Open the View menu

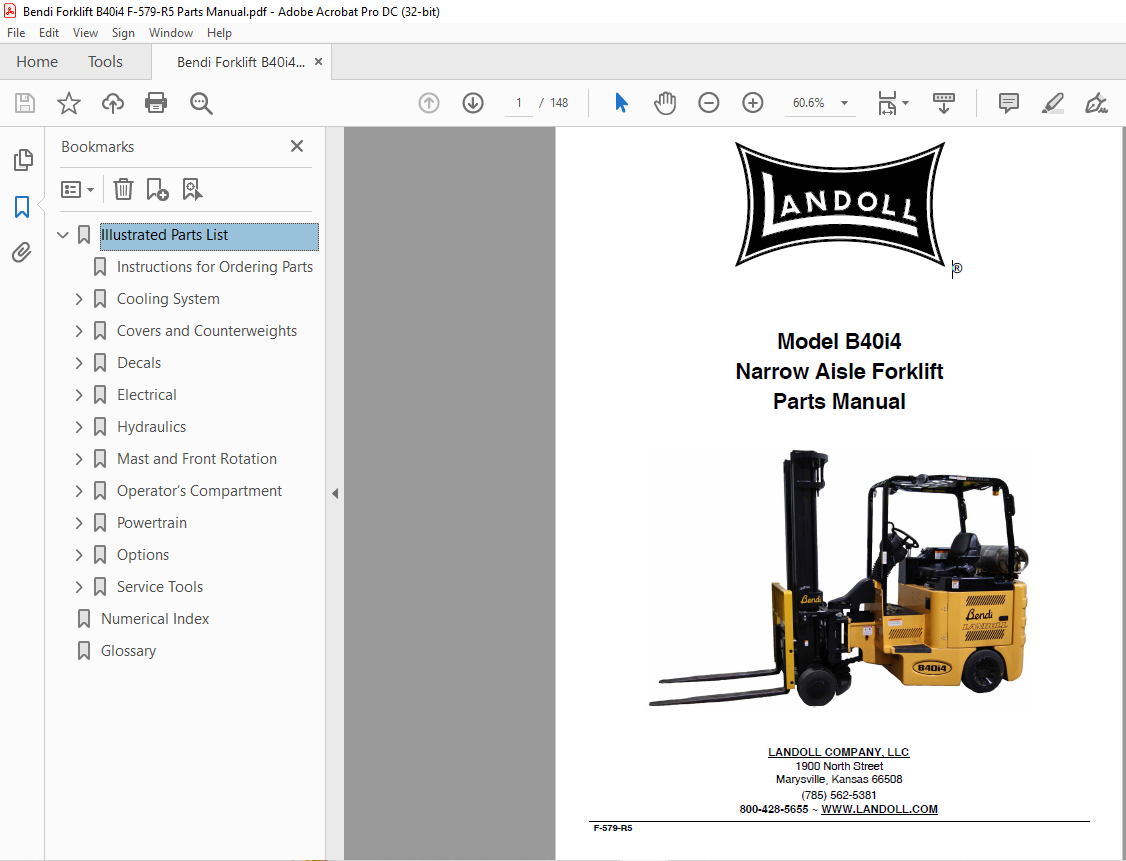point(85,33)
